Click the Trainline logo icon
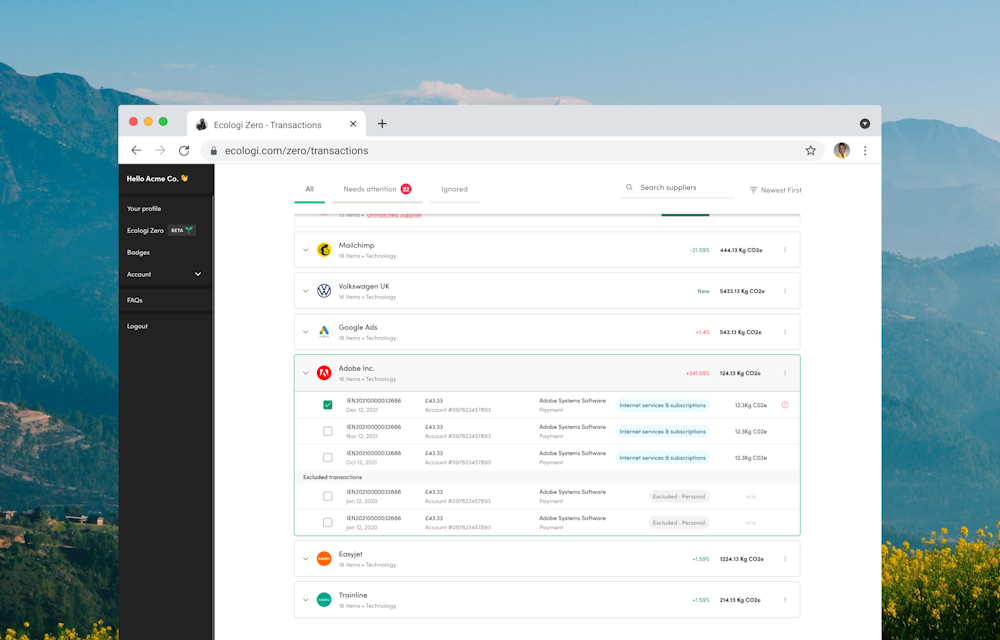The height and width of the screenshot is (640, 1000). [x=324, y=600]
